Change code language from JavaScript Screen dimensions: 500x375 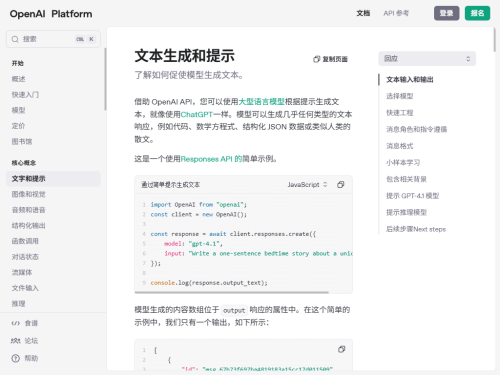point(307,185)
